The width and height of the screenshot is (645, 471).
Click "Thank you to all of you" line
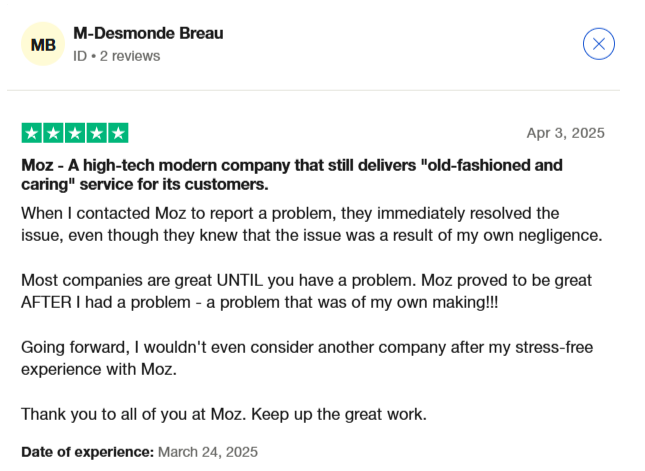coord(224,414)
